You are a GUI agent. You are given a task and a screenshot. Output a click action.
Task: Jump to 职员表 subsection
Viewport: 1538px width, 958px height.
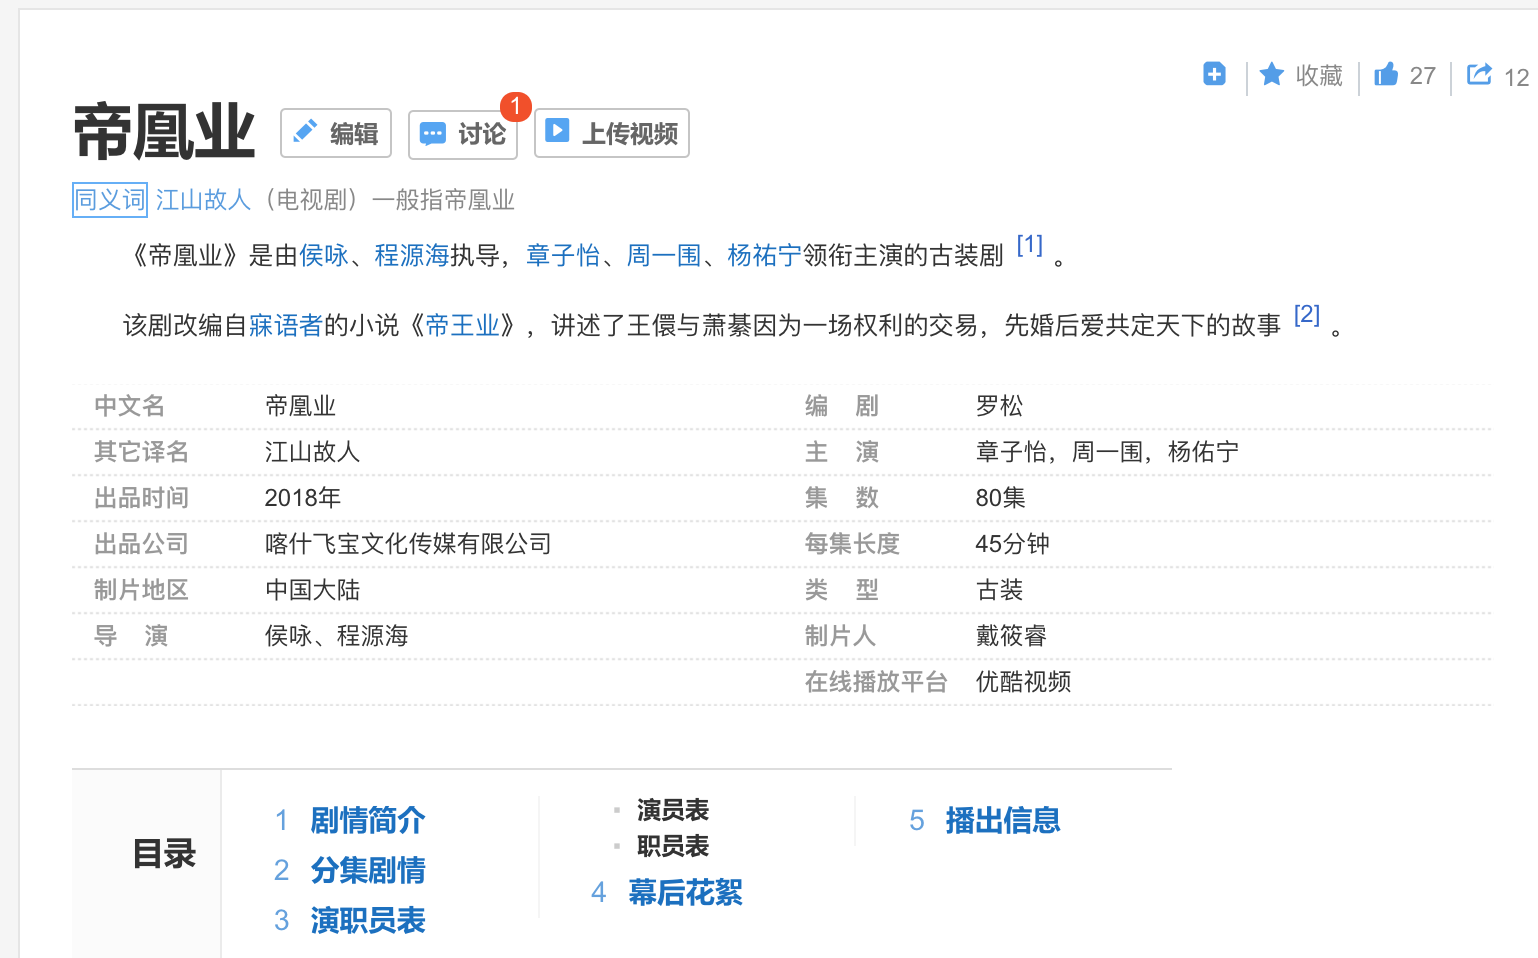tap(673, 847)
